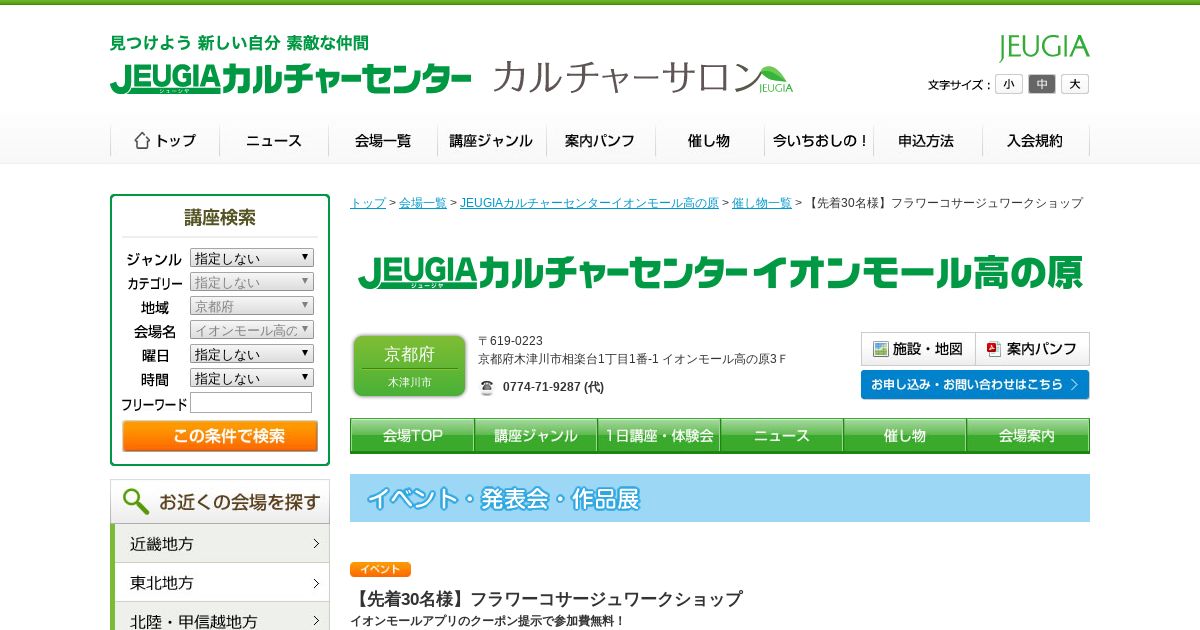Open ニュース in the main navigation
This screenshot has height=630, width=1200.
pyautogui.click(x=274, y=141)
